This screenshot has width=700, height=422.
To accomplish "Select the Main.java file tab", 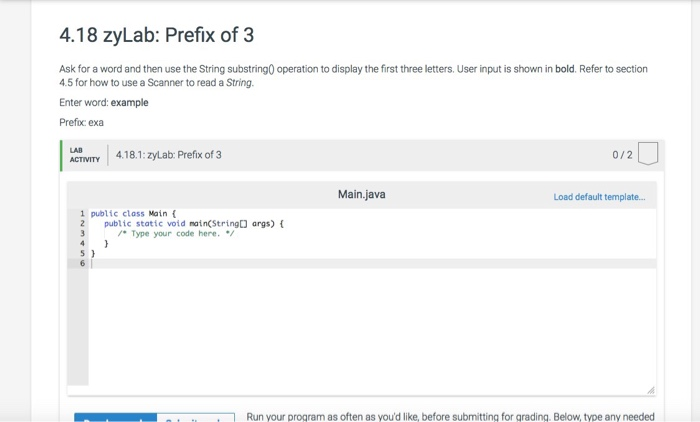I will click(361, 194).
